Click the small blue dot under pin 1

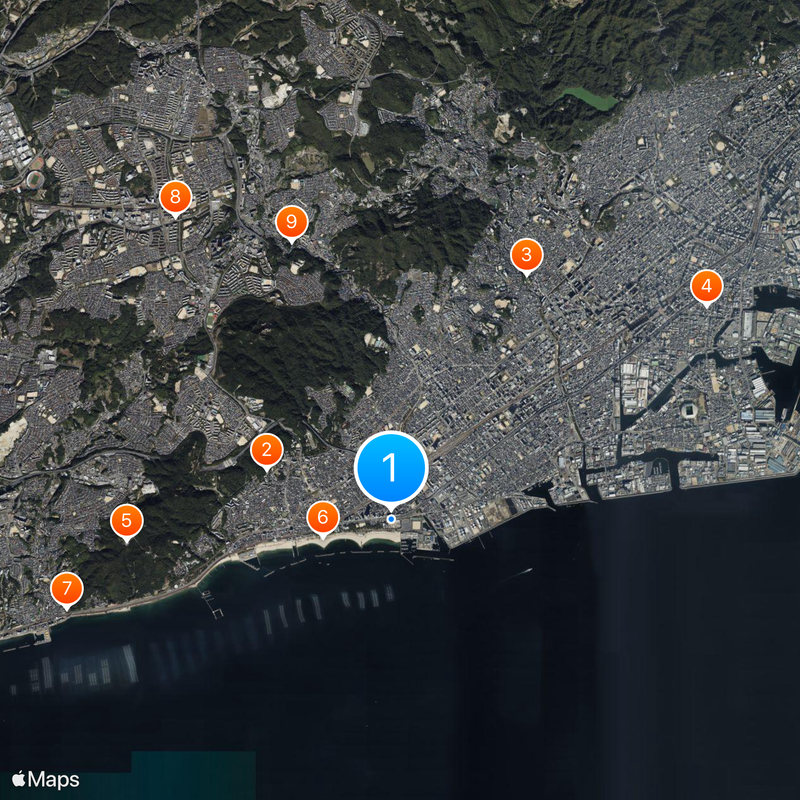(x=391, y=519)
